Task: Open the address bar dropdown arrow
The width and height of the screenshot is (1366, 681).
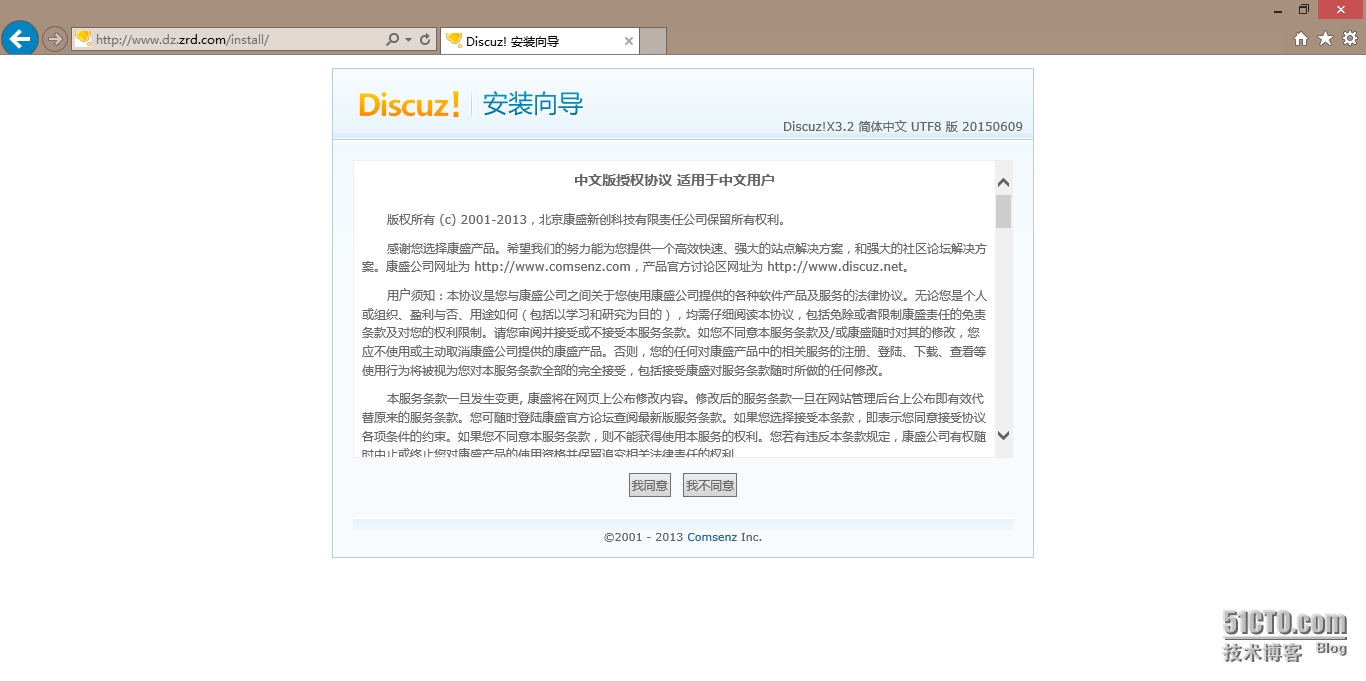Action: (408, 40)
